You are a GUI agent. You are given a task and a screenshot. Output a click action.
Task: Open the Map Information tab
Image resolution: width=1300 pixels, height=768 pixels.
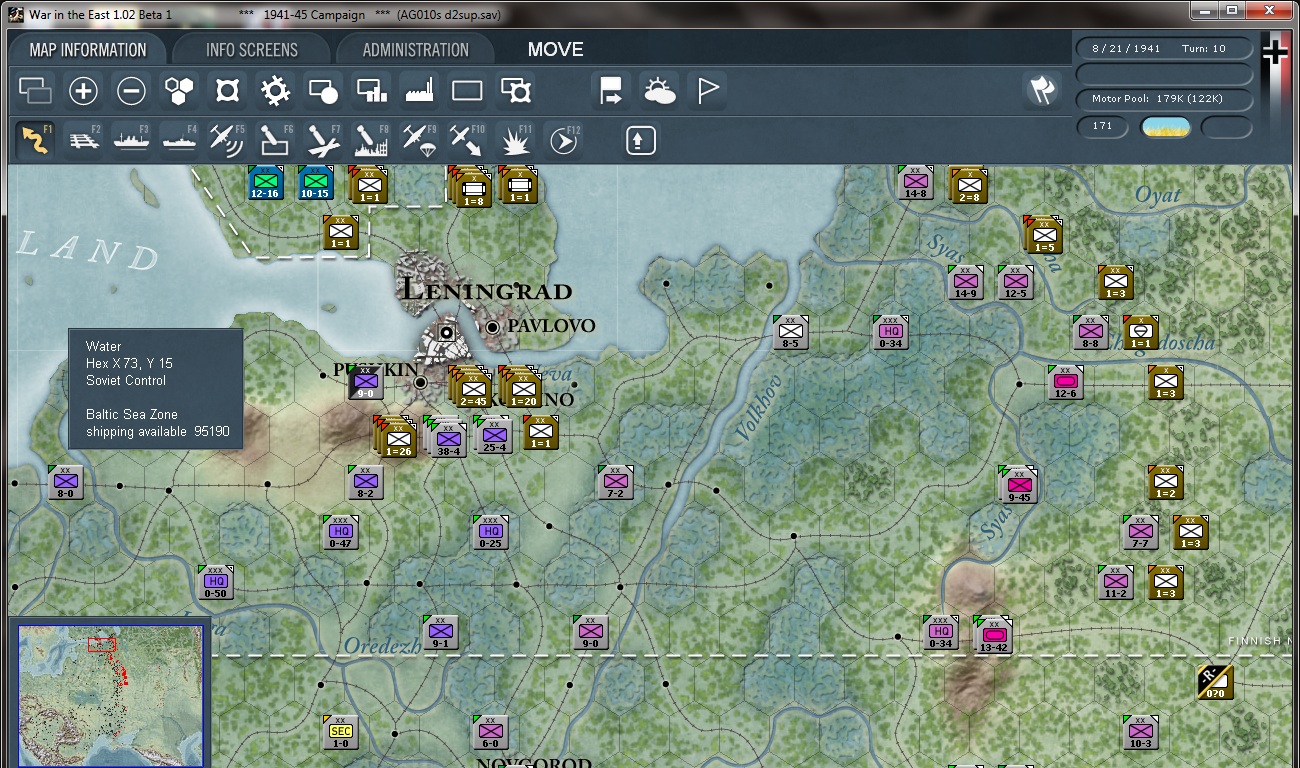coord(88,50)
